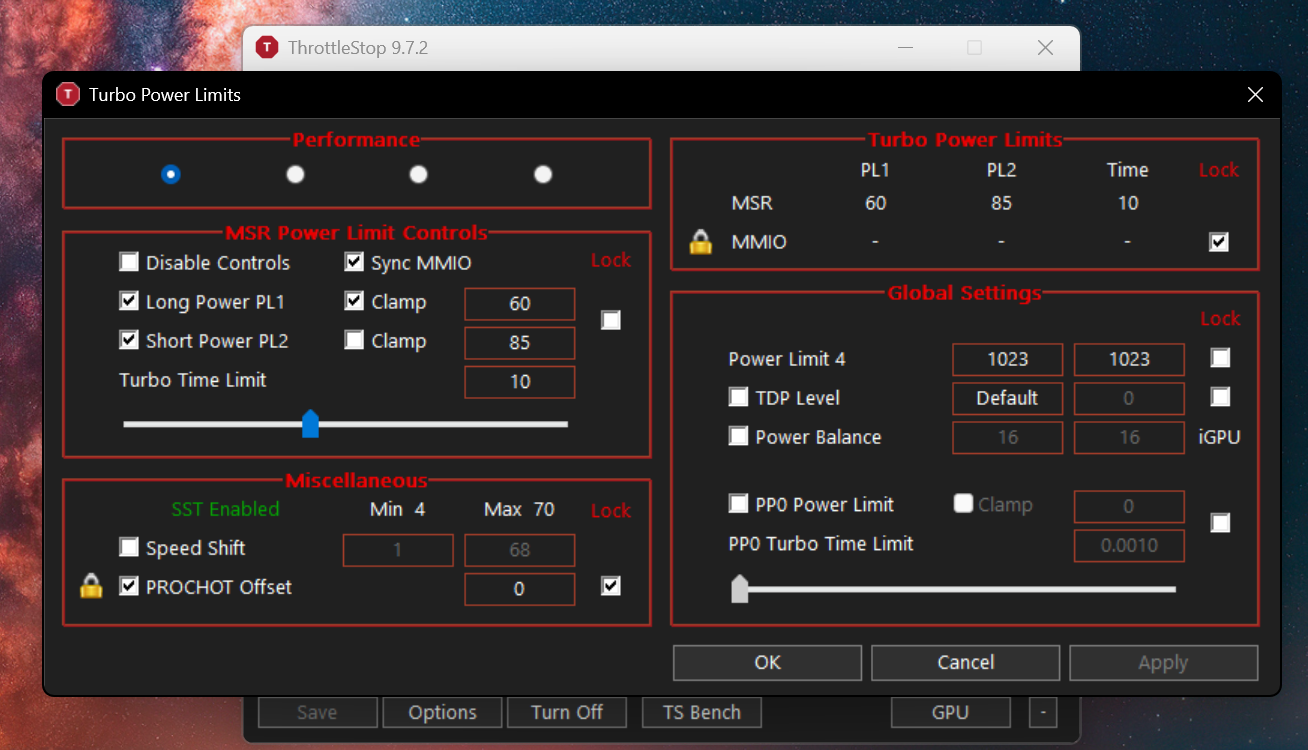Check the PP0 Power Limit Lock box
Screen dimensions: 1308x750
1220,523
